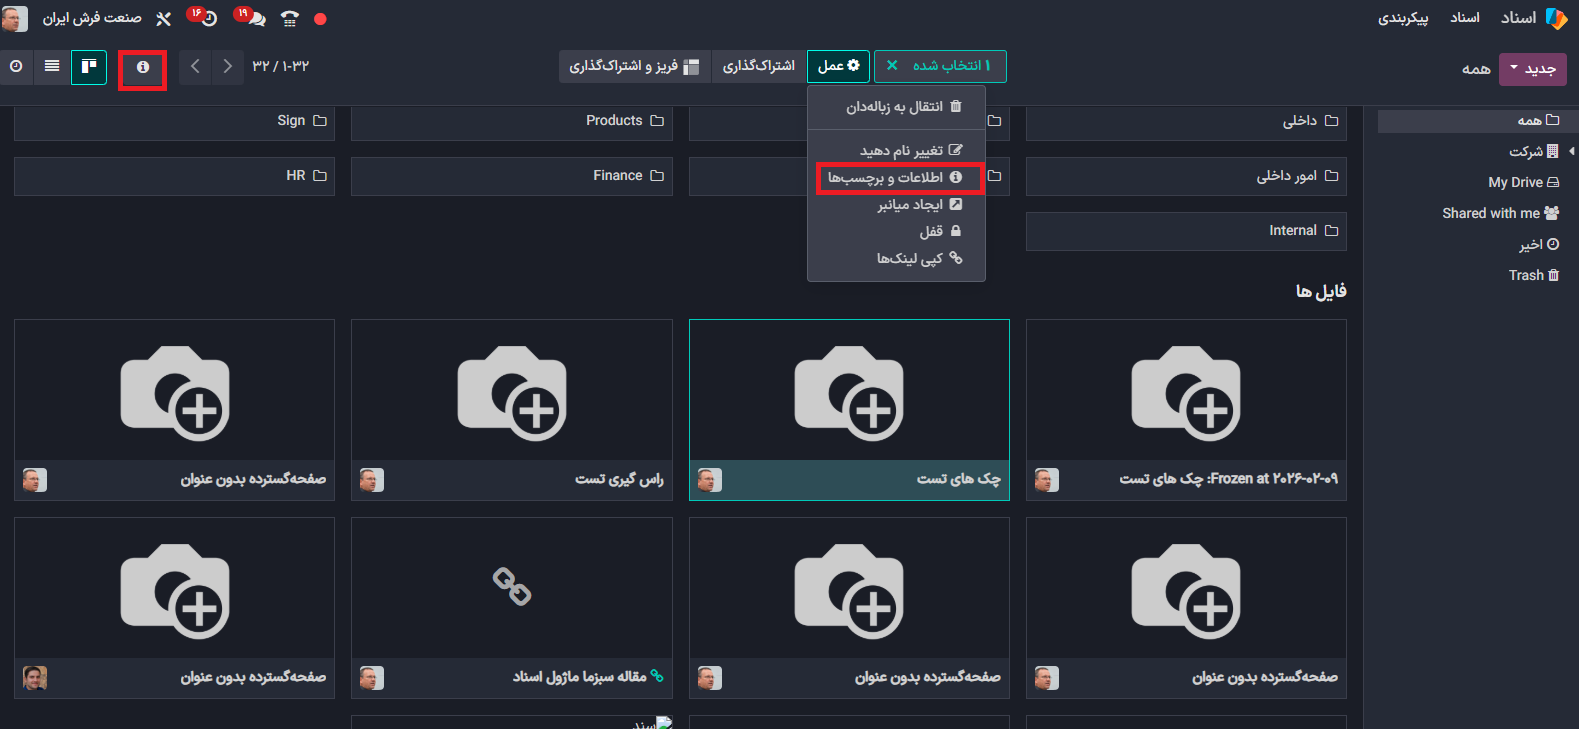The image size is (1579, 729).
Task: Click the VoIP phone icon
Action: click(290, 18)
